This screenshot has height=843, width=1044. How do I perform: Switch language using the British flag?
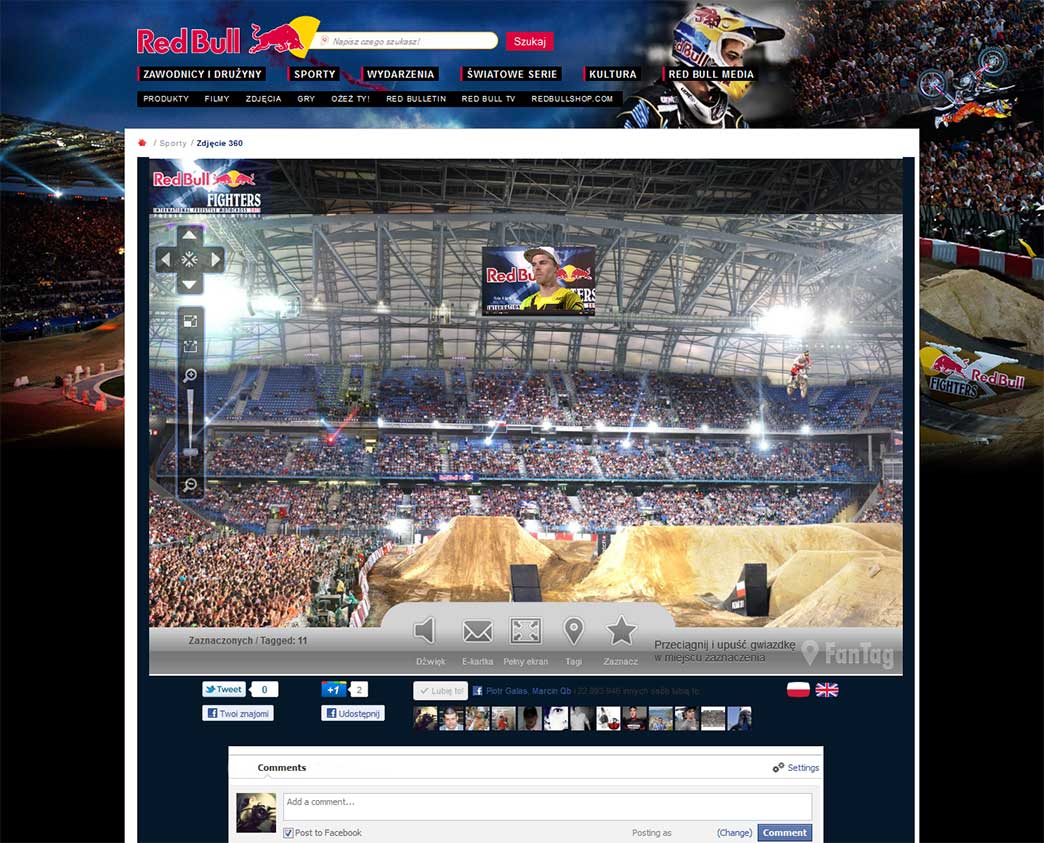[x=827, y=690]
